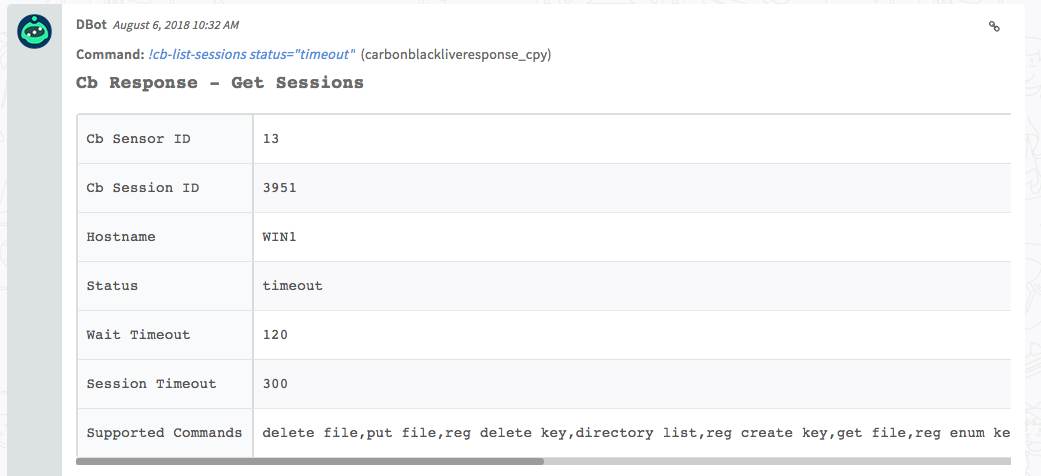Screen dimensions: 1041x476
Task: Click the sensor ID value 13
Action: point(271,139)
